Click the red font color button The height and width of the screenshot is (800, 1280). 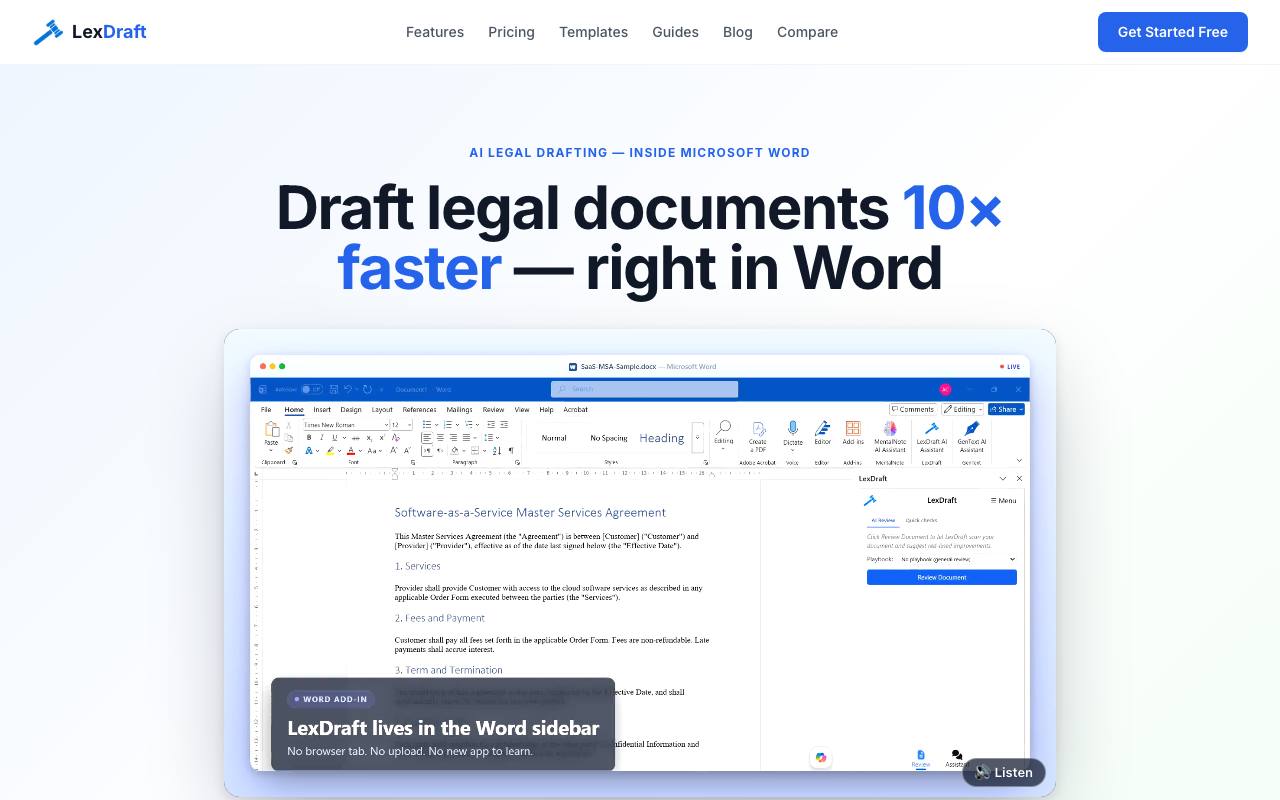coord(351,451)
